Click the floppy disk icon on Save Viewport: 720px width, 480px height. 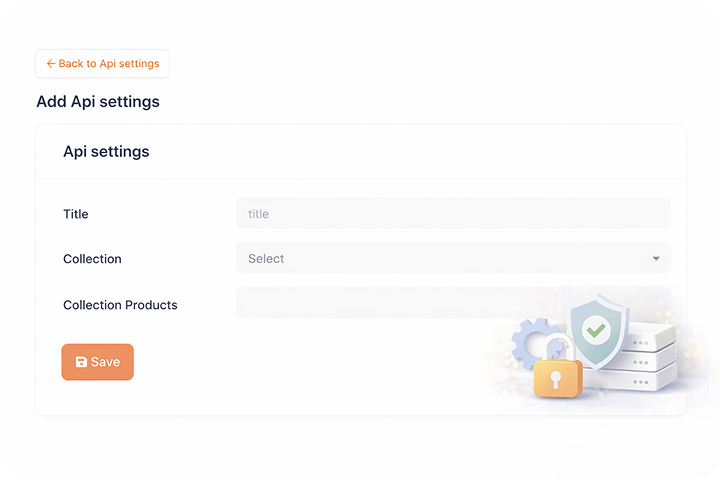(x=81, y=362)
